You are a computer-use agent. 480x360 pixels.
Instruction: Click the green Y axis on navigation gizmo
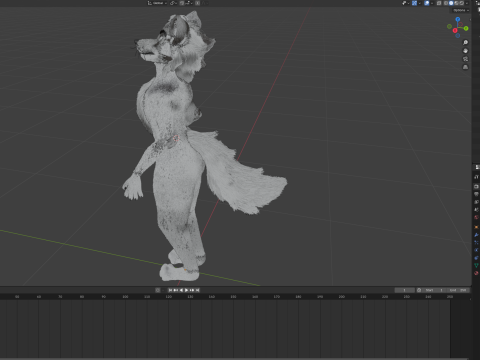coord(466,28)
